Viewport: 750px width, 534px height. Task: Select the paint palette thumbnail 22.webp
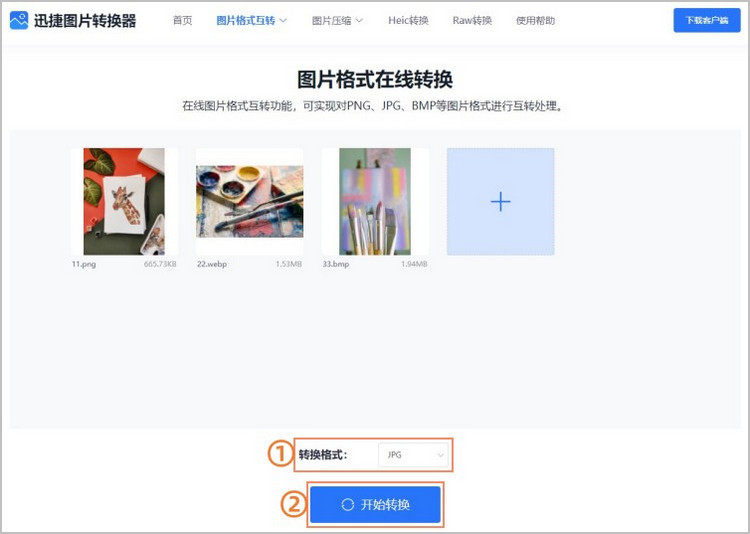249,193
